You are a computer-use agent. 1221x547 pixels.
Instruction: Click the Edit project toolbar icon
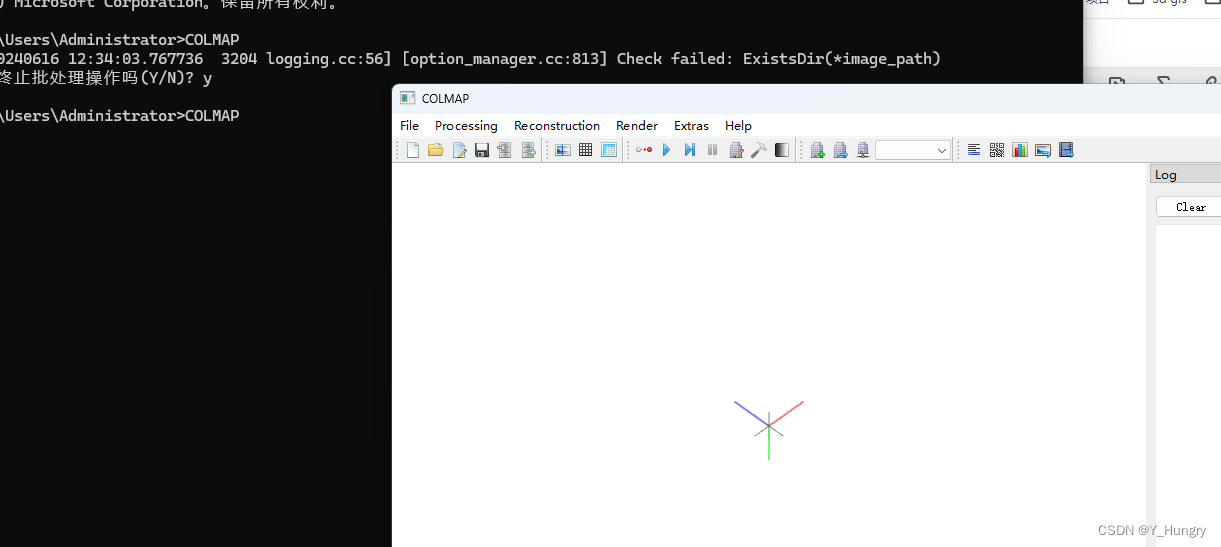tap(459, 150)
